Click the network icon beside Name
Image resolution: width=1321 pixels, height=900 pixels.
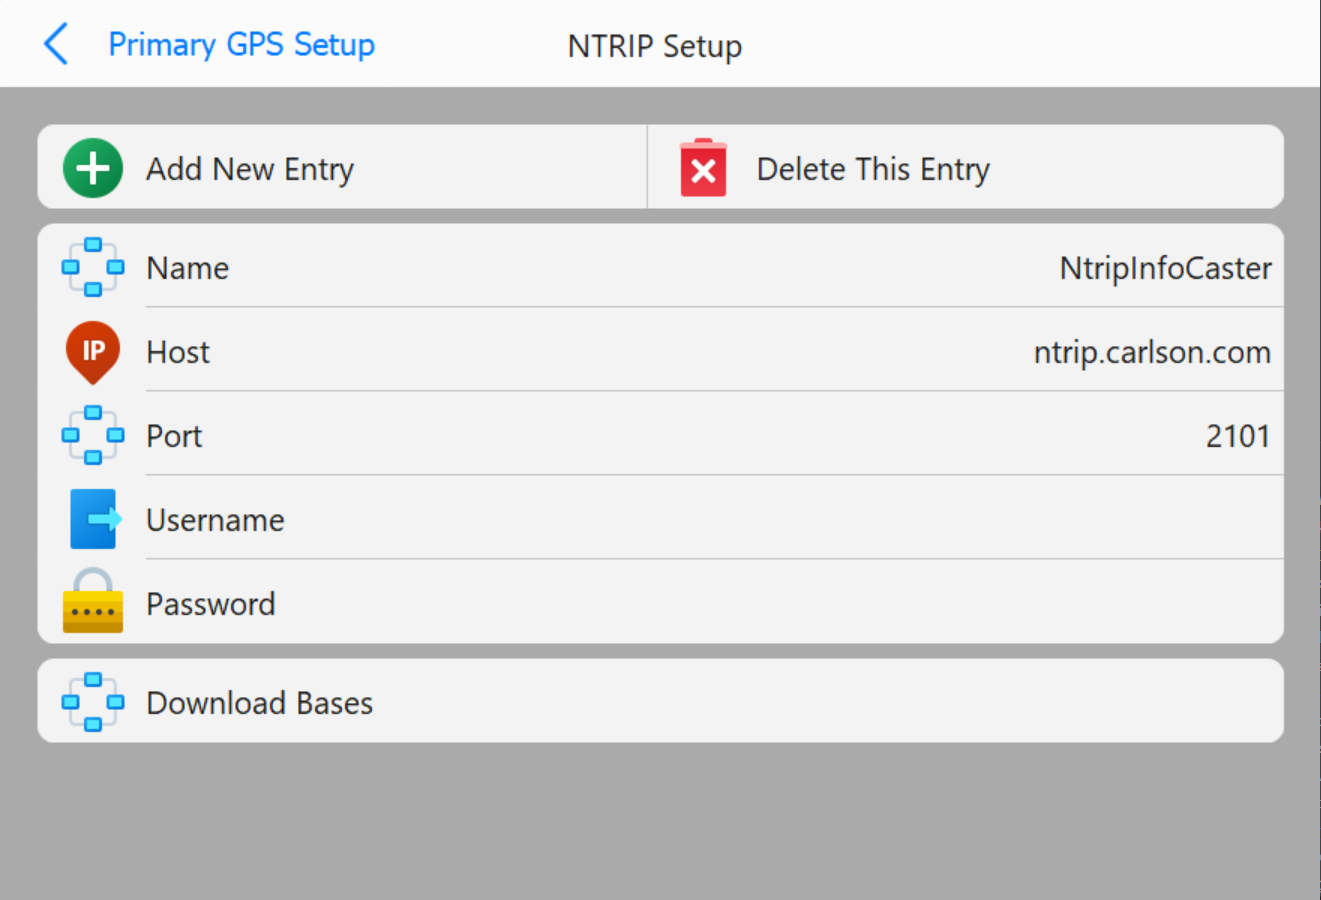coord(93,267)
